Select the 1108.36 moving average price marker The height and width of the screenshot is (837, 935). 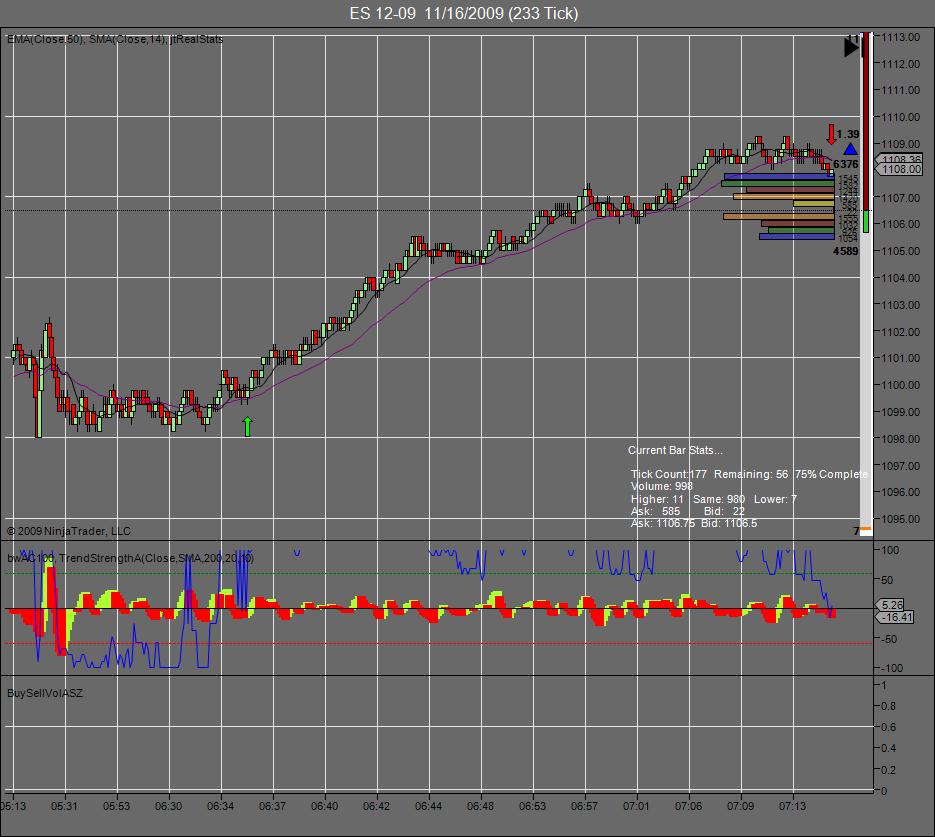click(901, 159)
